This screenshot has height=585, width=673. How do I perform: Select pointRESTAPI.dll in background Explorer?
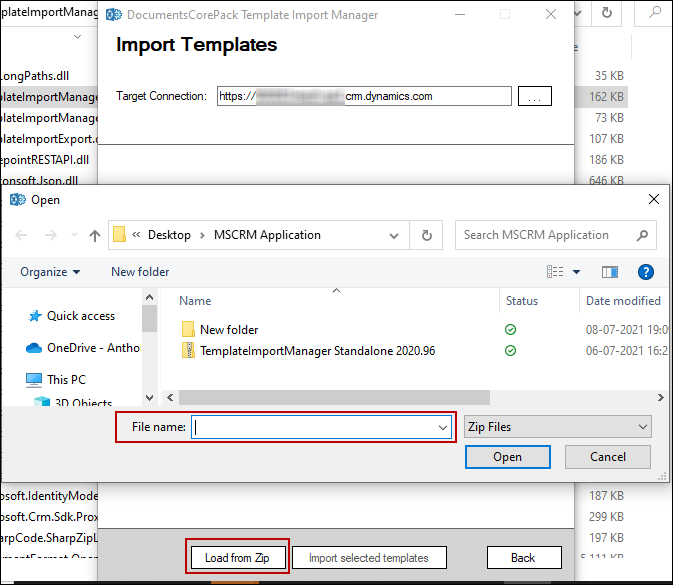pos(44,160)
